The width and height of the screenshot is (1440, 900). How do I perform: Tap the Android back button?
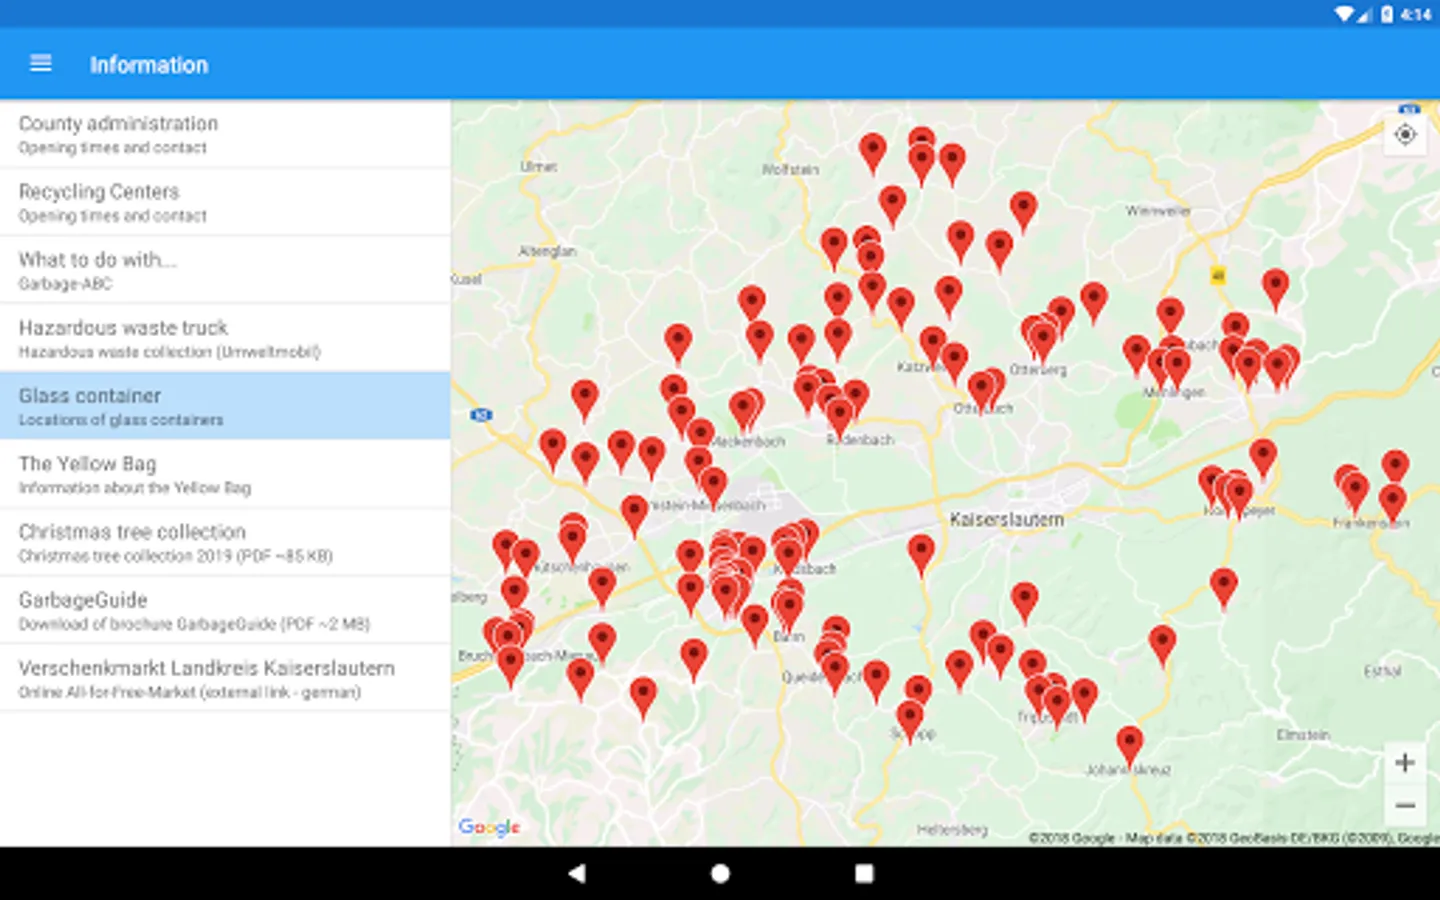(x=577, y=873)
